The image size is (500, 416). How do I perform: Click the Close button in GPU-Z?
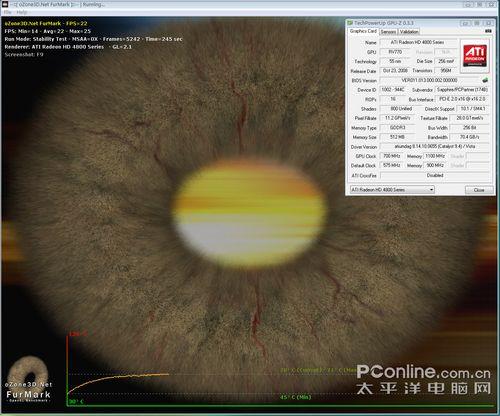[x=479, y=190]
